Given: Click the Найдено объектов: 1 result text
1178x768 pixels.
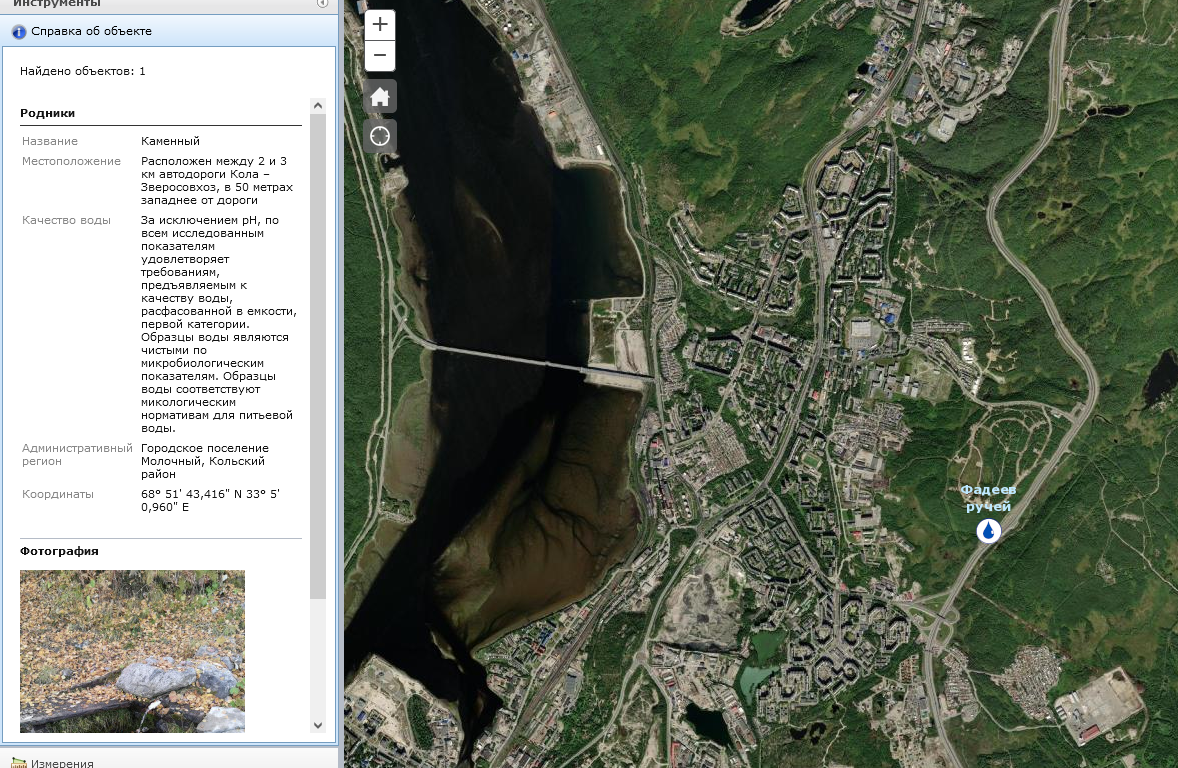Looking at the screenshot, I should (x=83, y=71).
